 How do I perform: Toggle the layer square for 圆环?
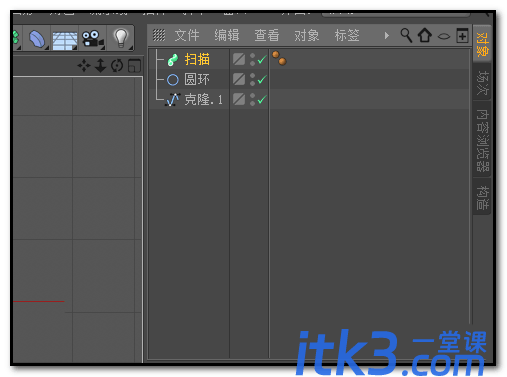[x=239, y=79]
